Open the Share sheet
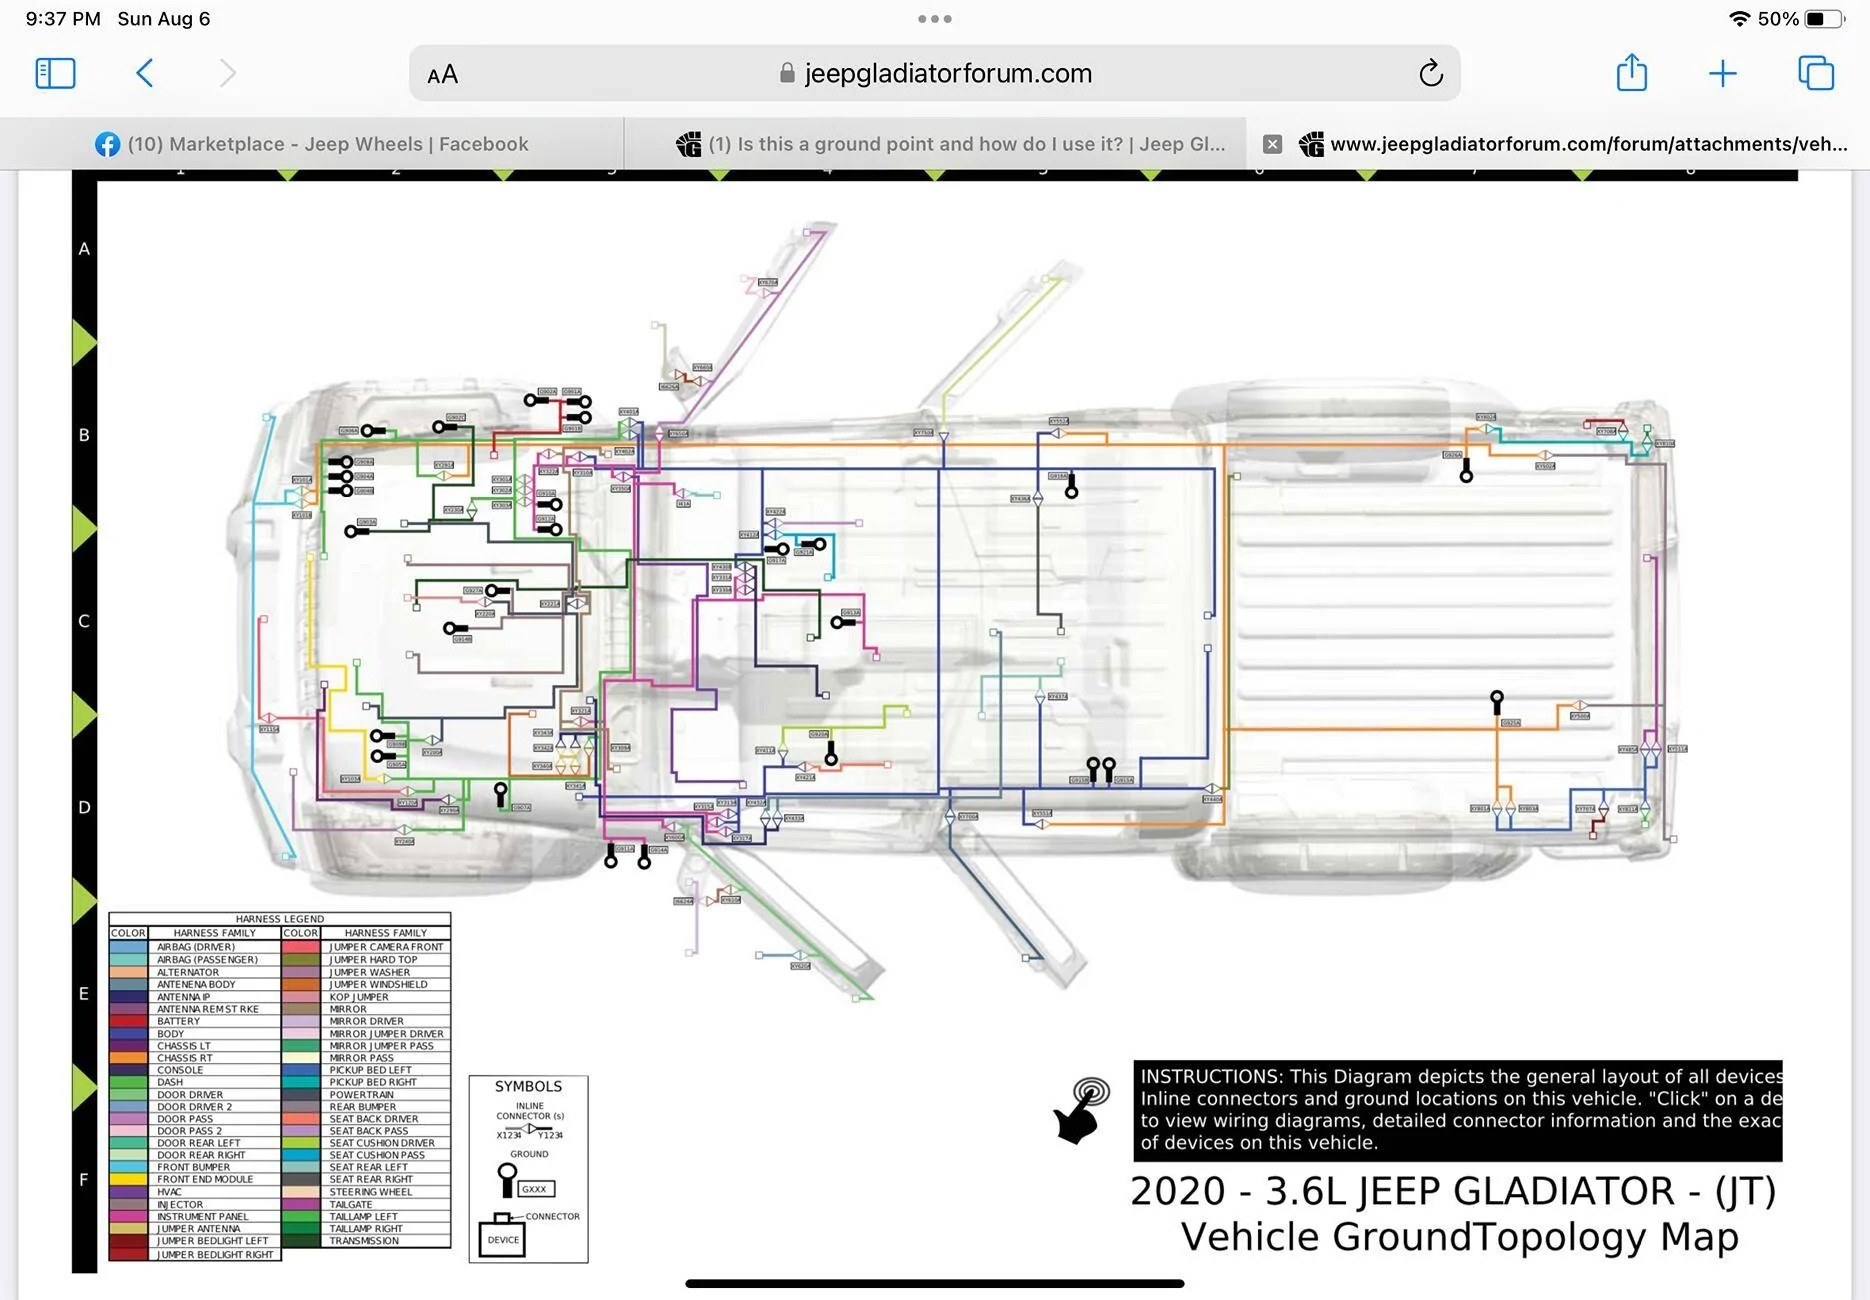 [1632, 72]
